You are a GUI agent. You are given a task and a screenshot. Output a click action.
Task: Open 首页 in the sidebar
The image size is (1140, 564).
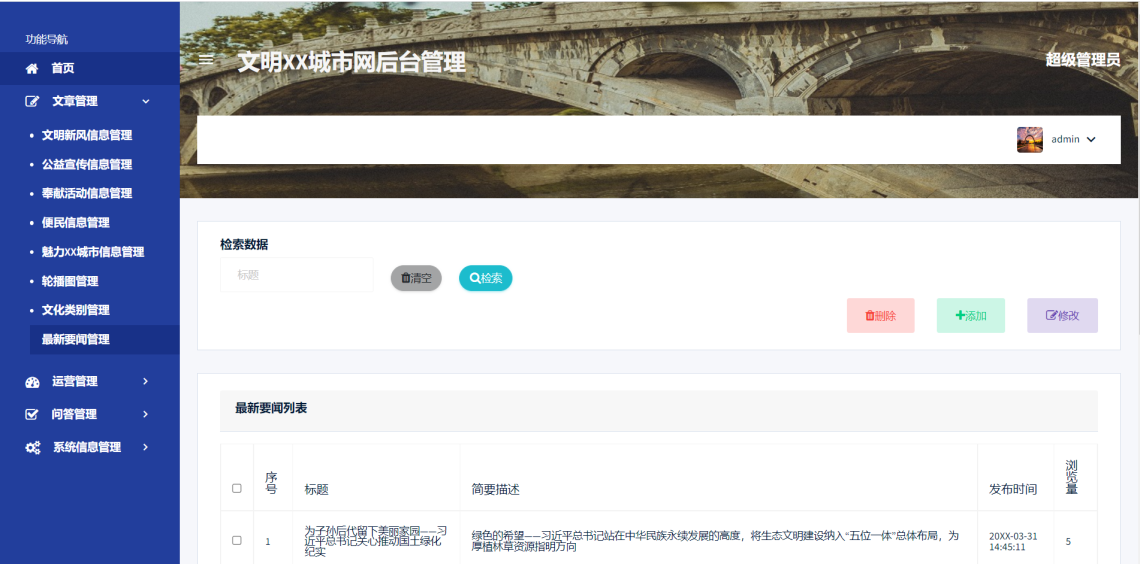89,68
